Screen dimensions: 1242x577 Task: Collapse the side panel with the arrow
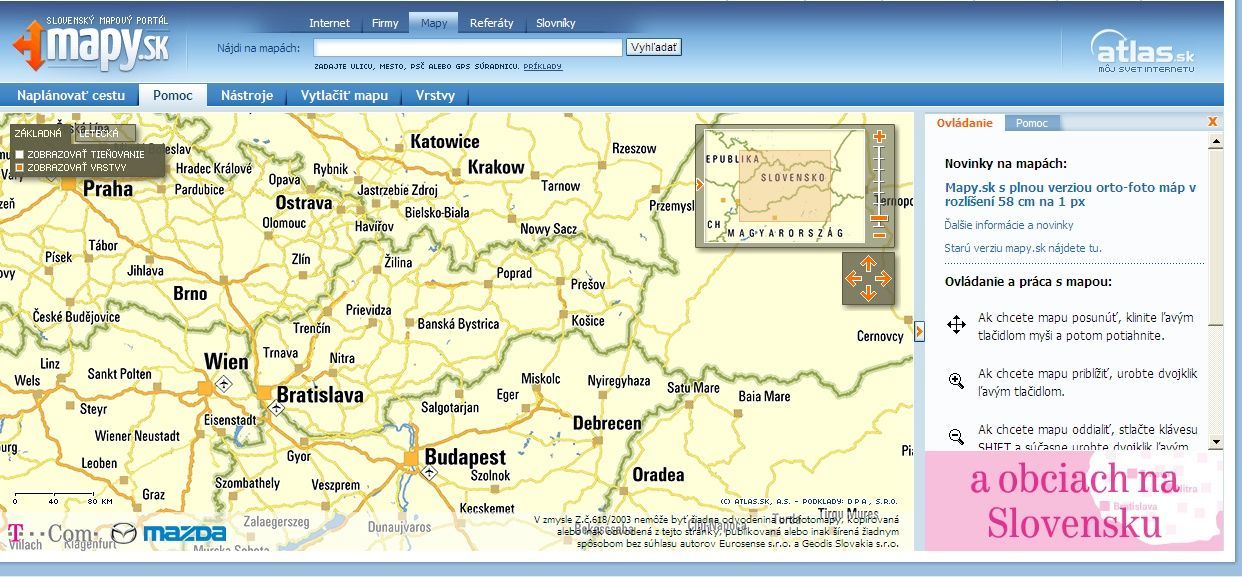coord(919,330)
